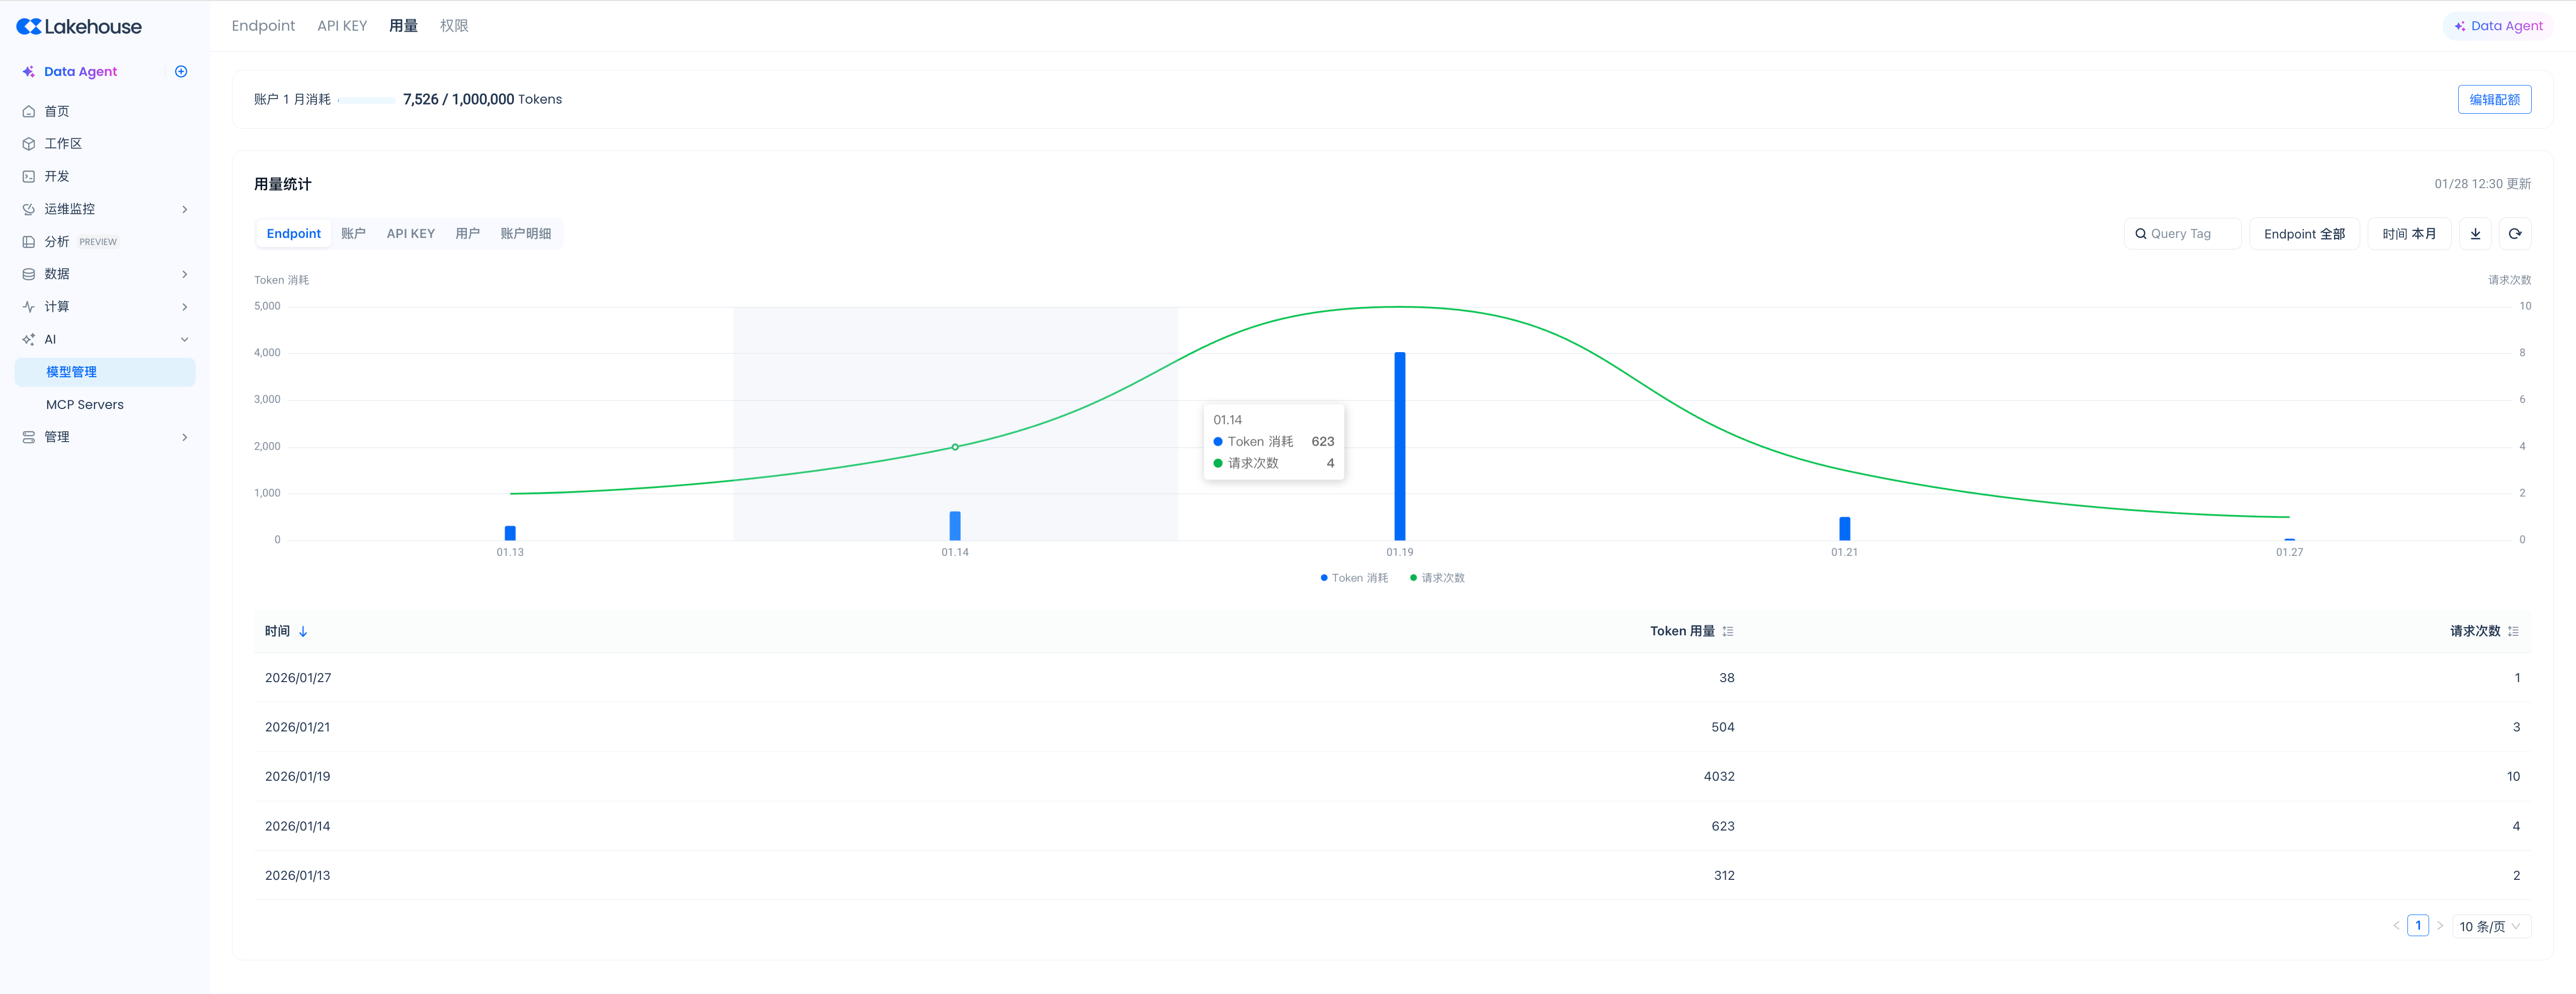Switch to the API KEY top tab
Viewport: 2576px width, 994px height.
(342, 26)
